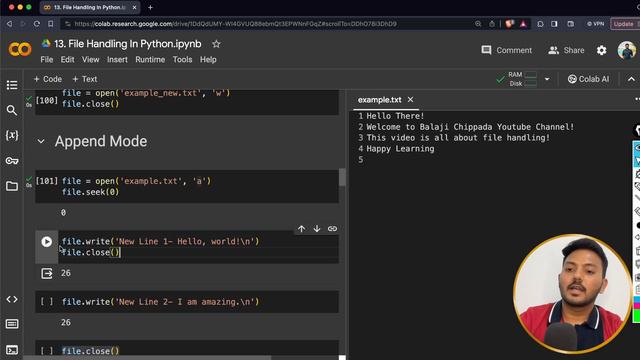The image size is (640, 360).
Task: Click the RAM Disk usage indicator
Action: [517, 79]
